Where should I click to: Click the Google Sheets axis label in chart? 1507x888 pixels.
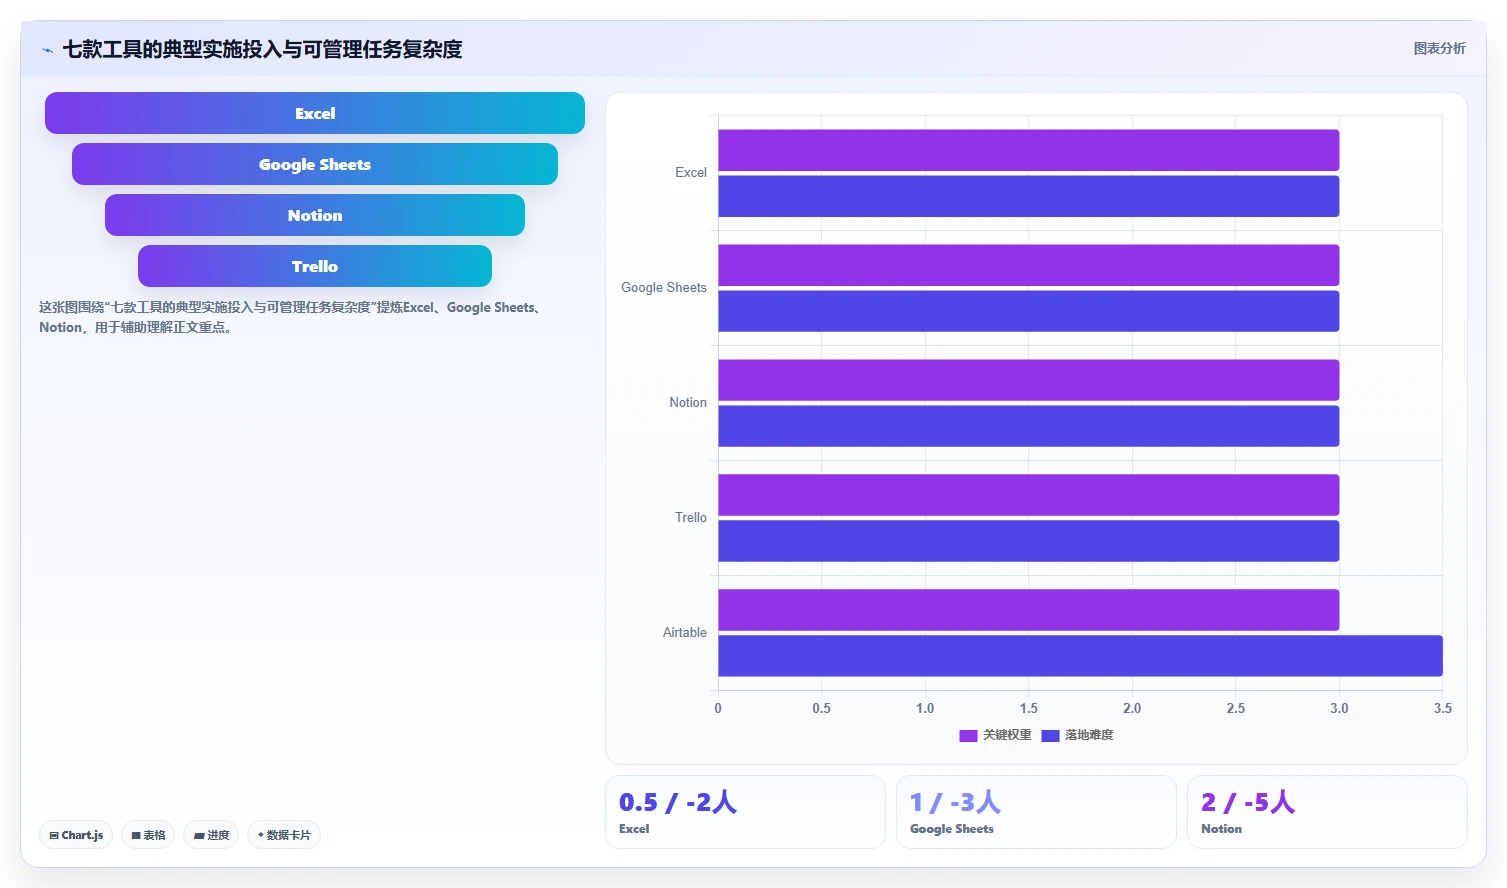coord(664,288)
